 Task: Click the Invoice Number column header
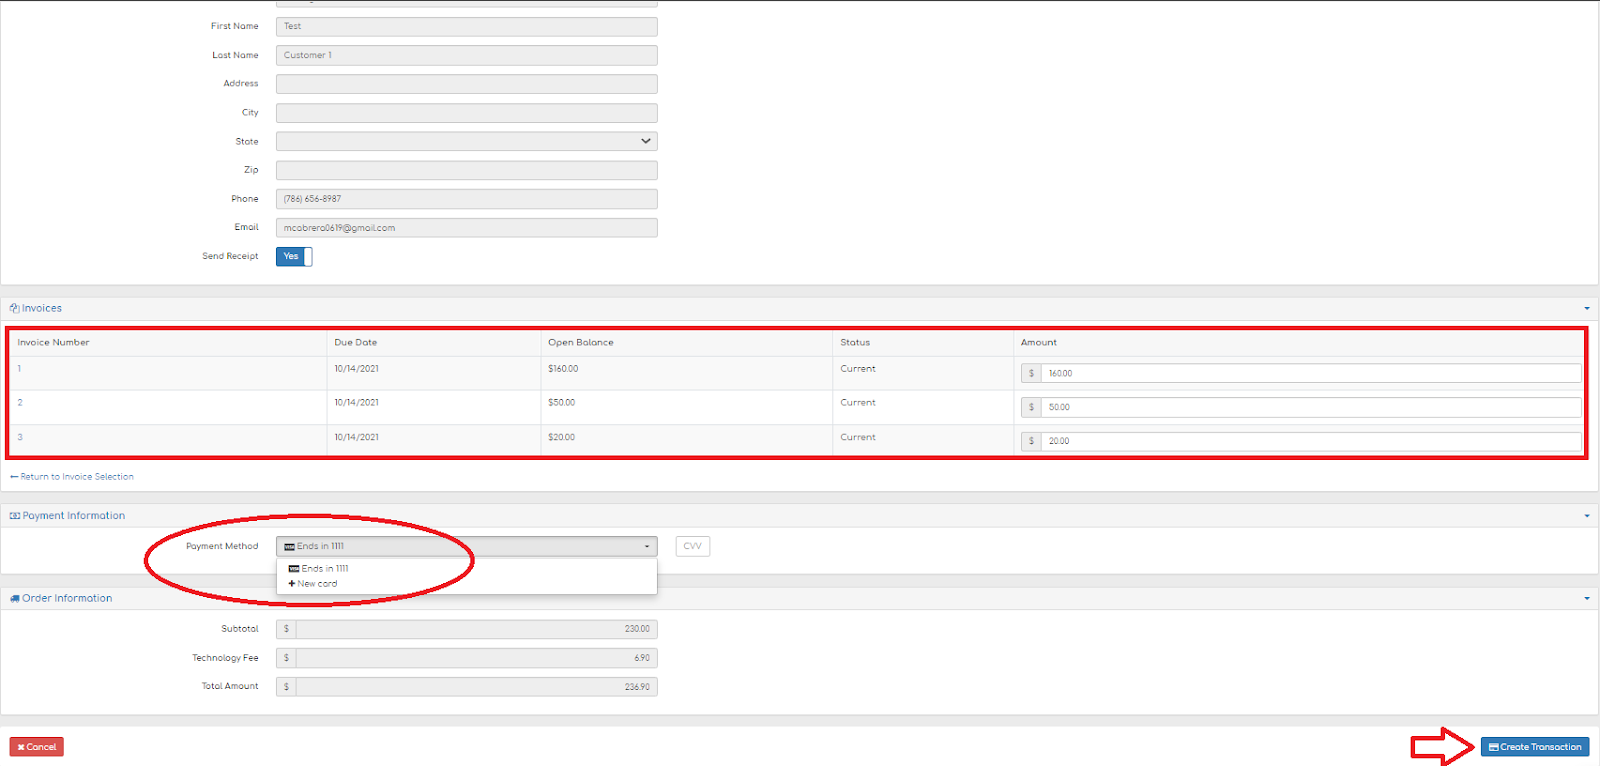coord(53,342)
